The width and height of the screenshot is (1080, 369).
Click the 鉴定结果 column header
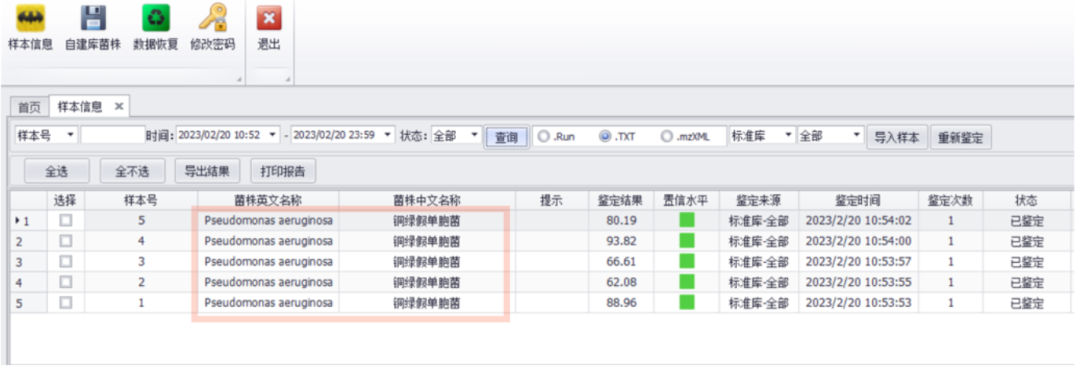tap(620, 200)
